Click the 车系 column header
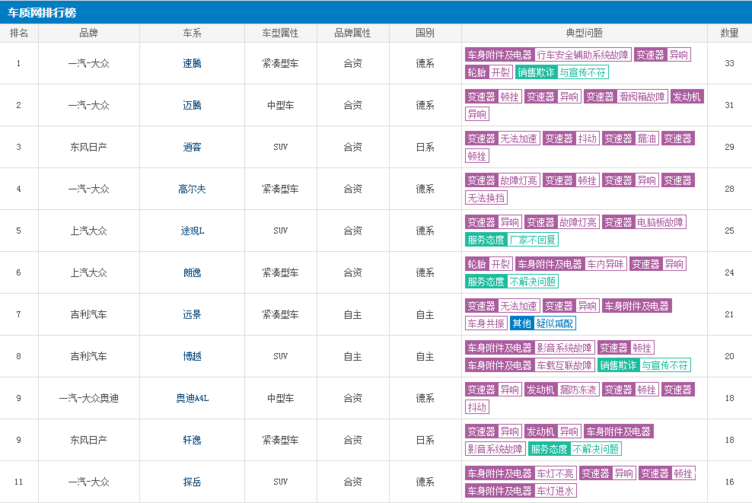 (192, 33)
